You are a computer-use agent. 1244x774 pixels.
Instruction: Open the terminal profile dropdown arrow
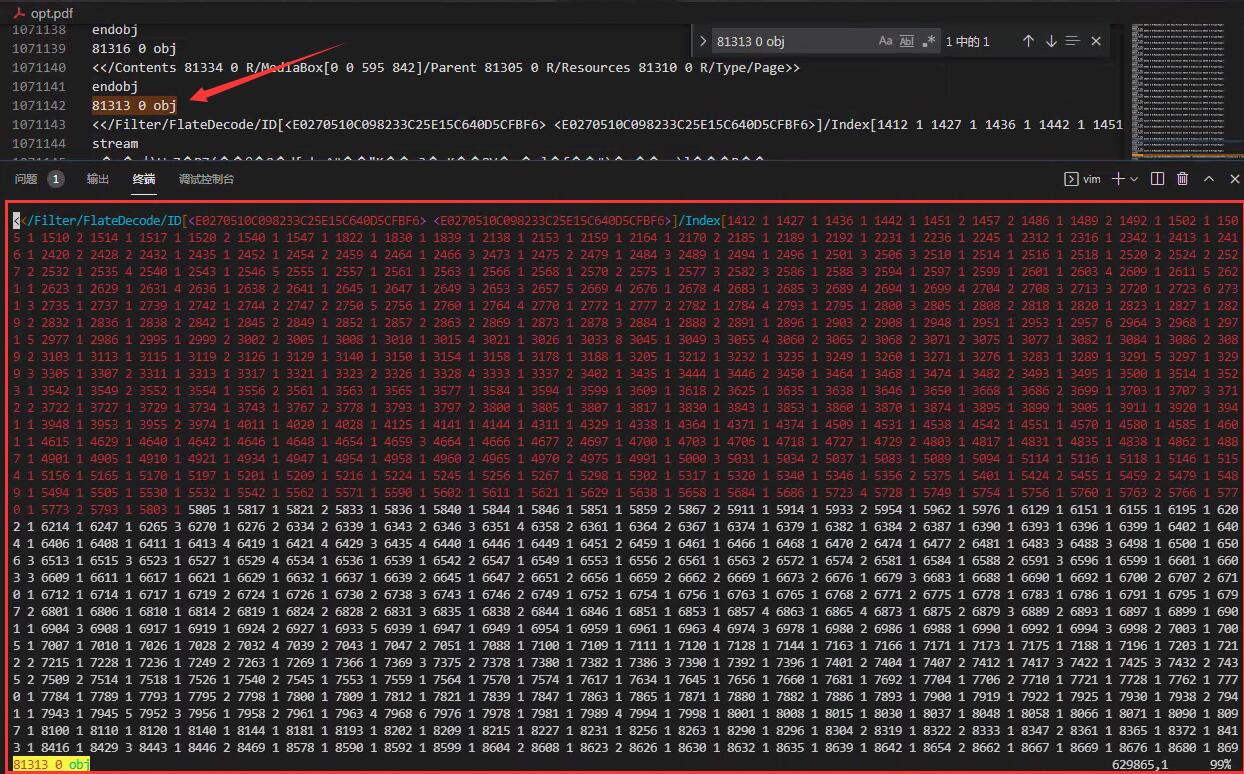pos(1131,179)
